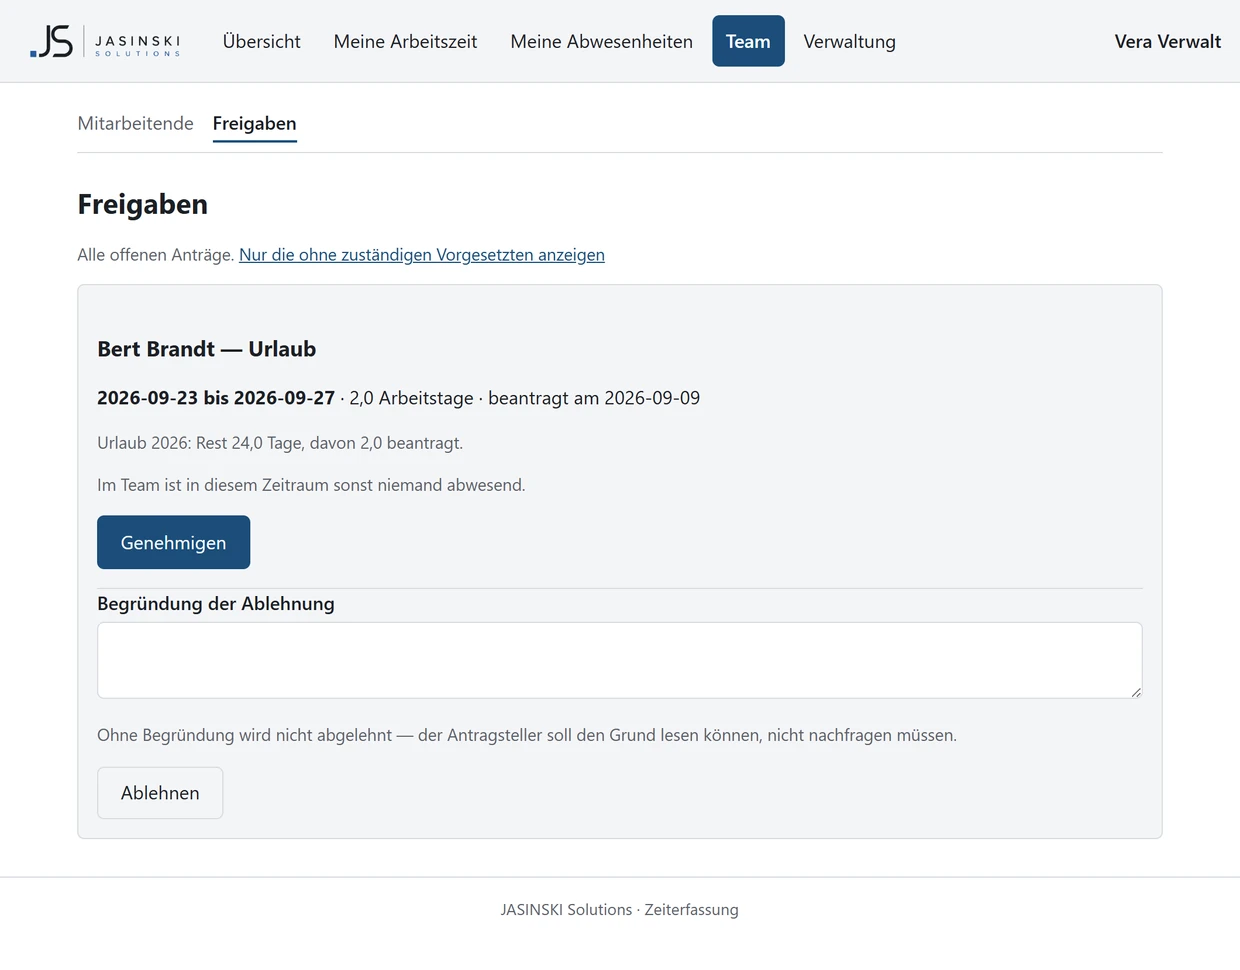
Task: Click the Freigaben page heading
Action: 143,204
